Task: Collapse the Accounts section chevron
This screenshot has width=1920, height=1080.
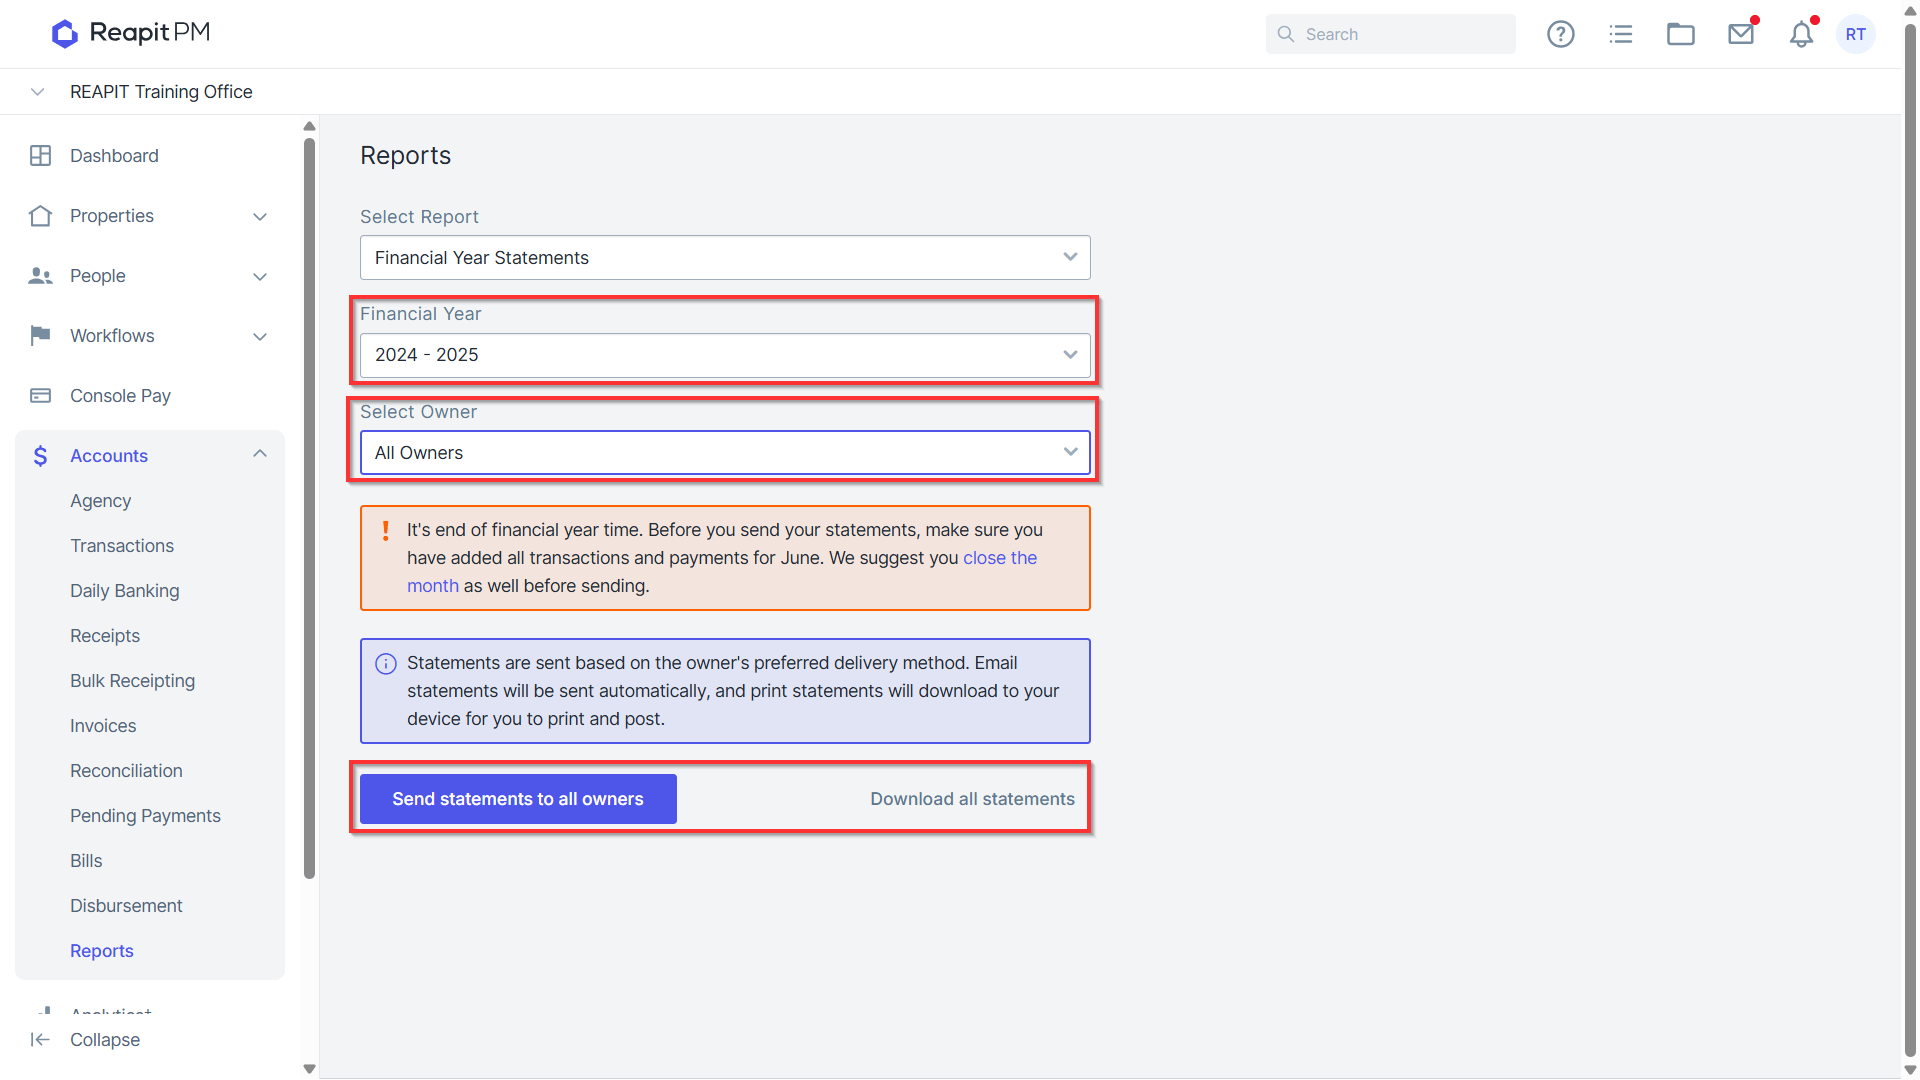Action: 260,454
